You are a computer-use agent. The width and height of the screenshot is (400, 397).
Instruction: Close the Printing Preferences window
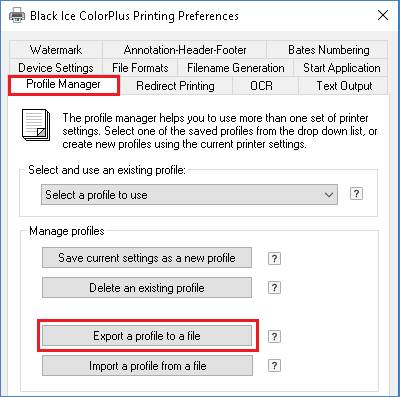click(383, 15)
